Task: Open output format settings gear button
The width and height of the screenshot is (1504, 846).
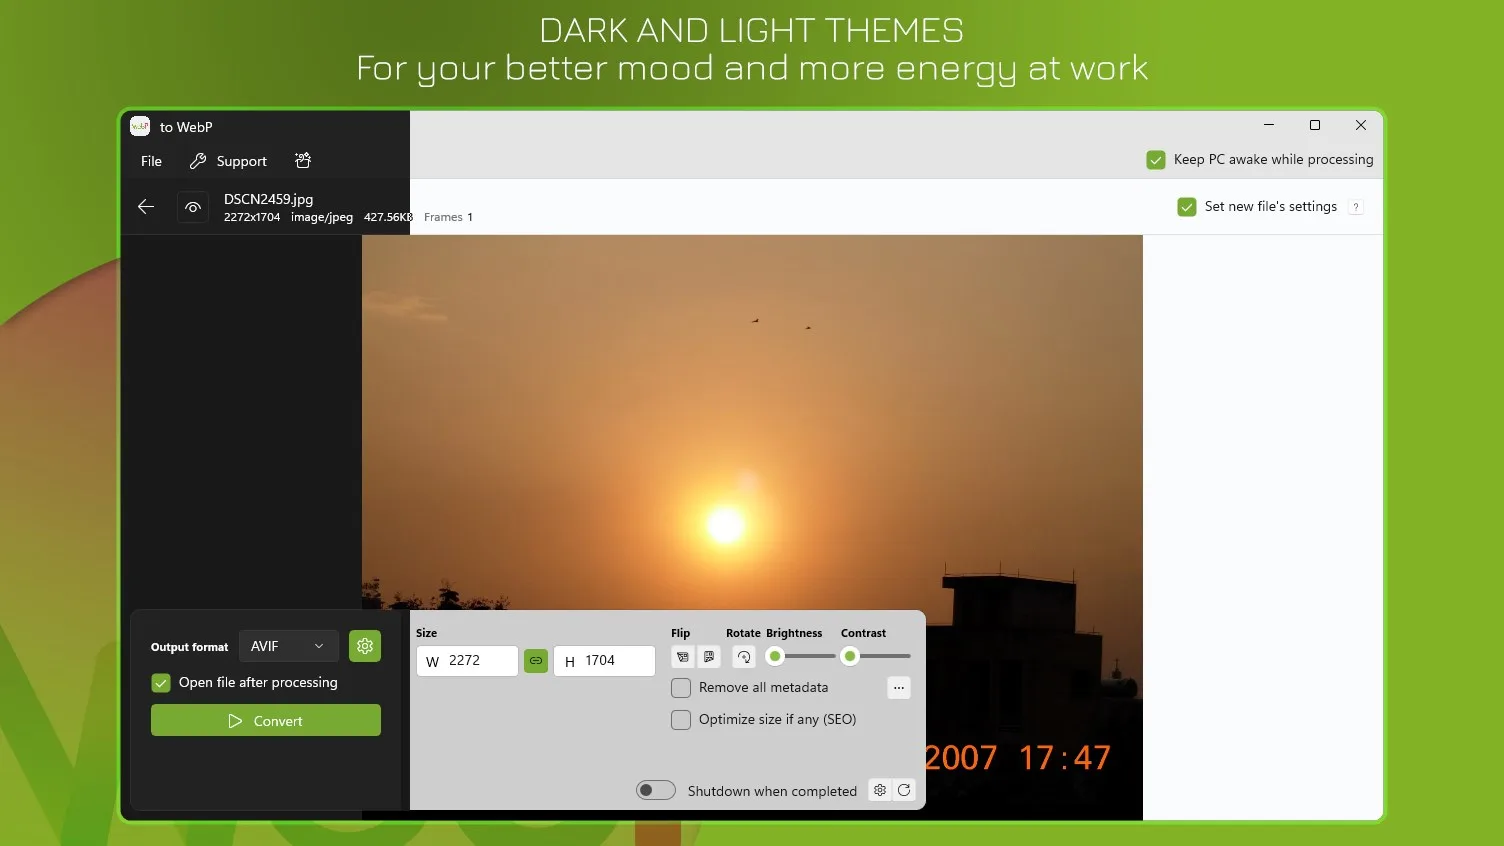Action: pyautogui.click(x=365, y=646)
